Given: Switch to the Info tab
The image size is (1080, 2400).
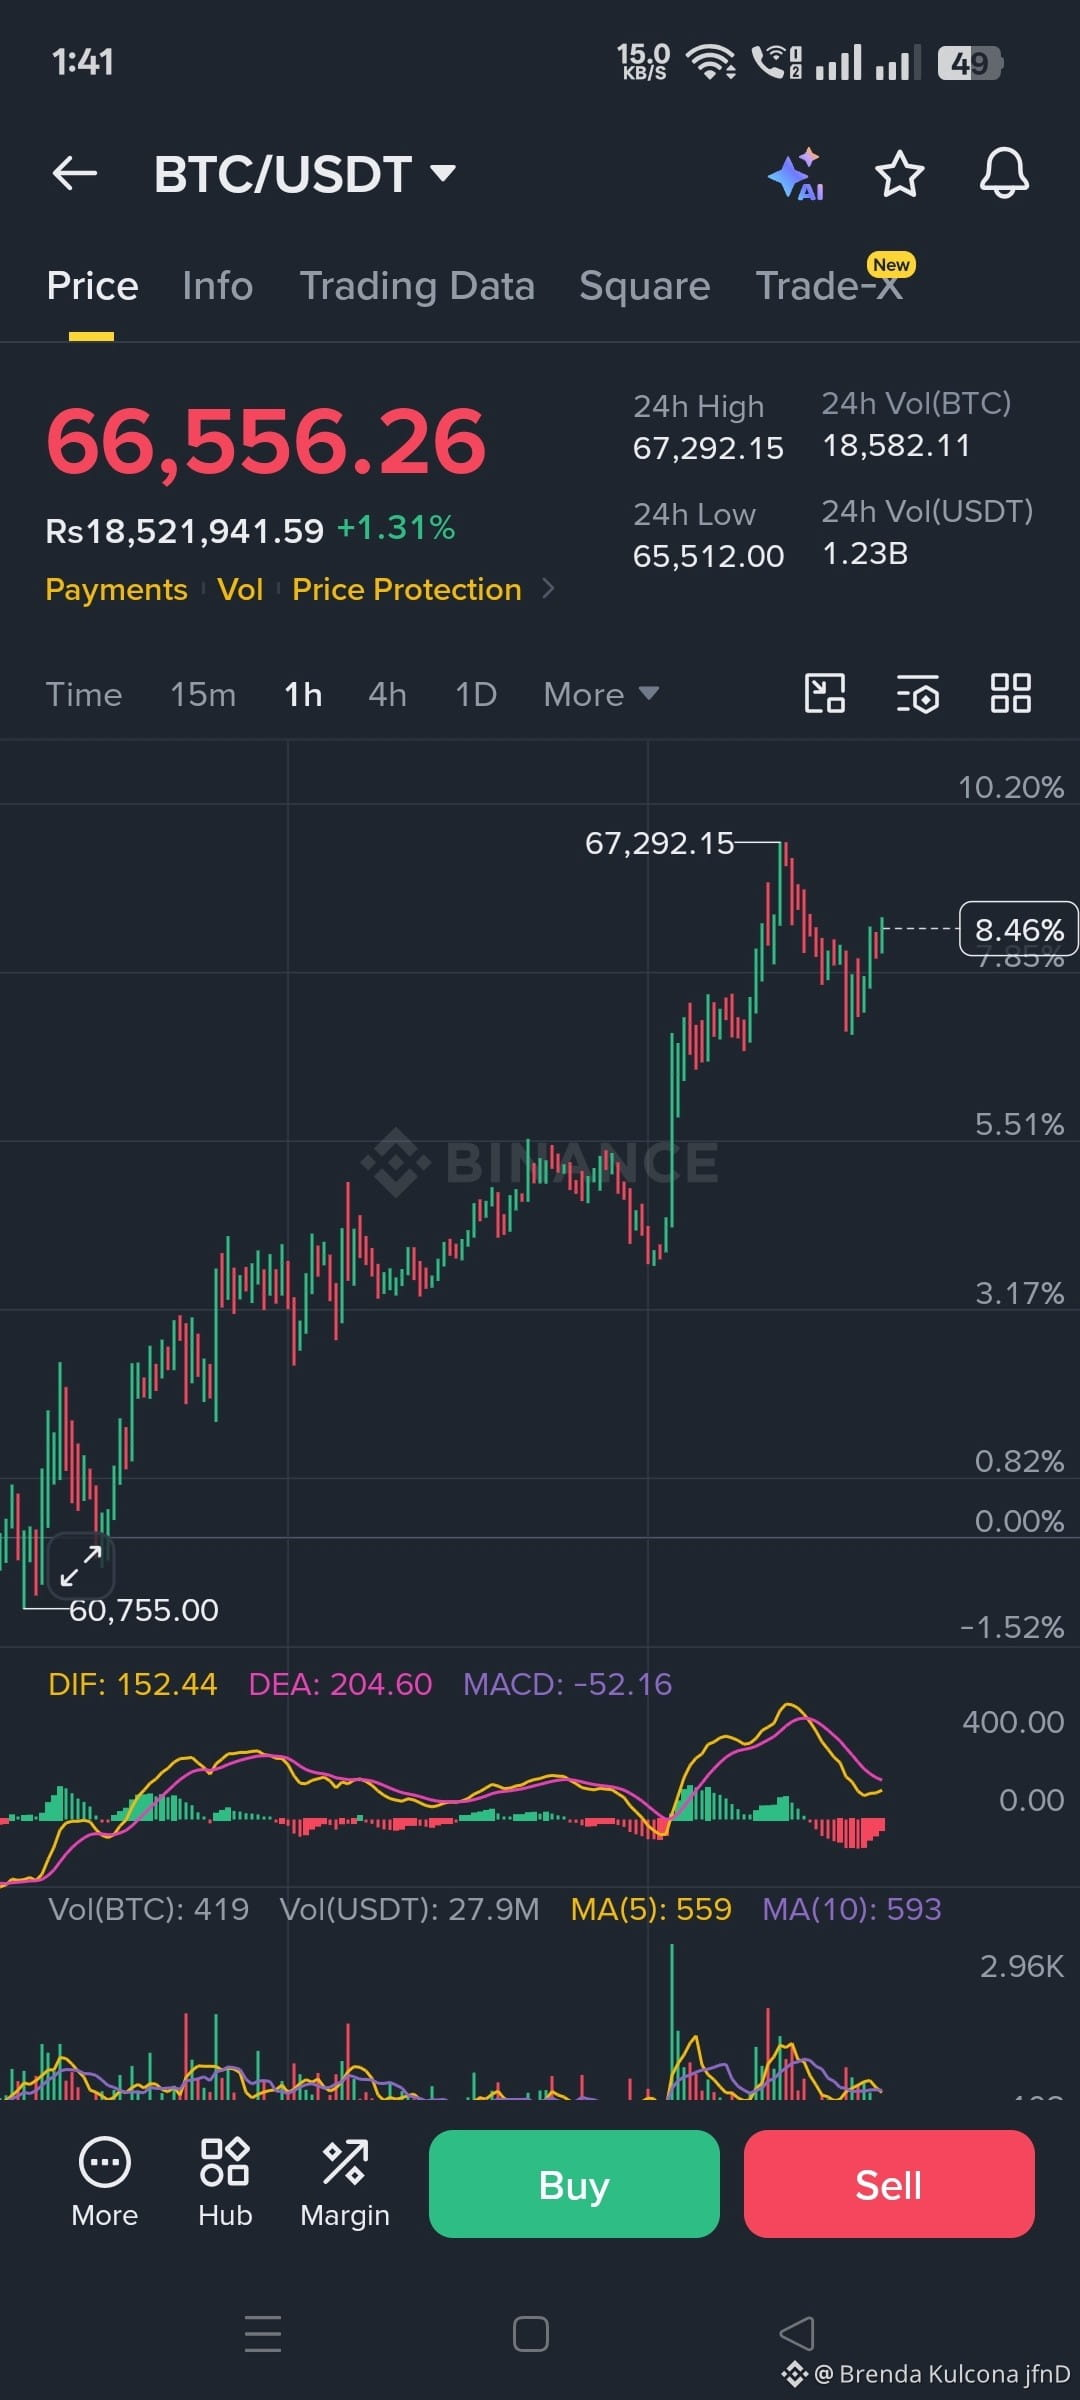Looking at the screenshot, I should 217,286.
